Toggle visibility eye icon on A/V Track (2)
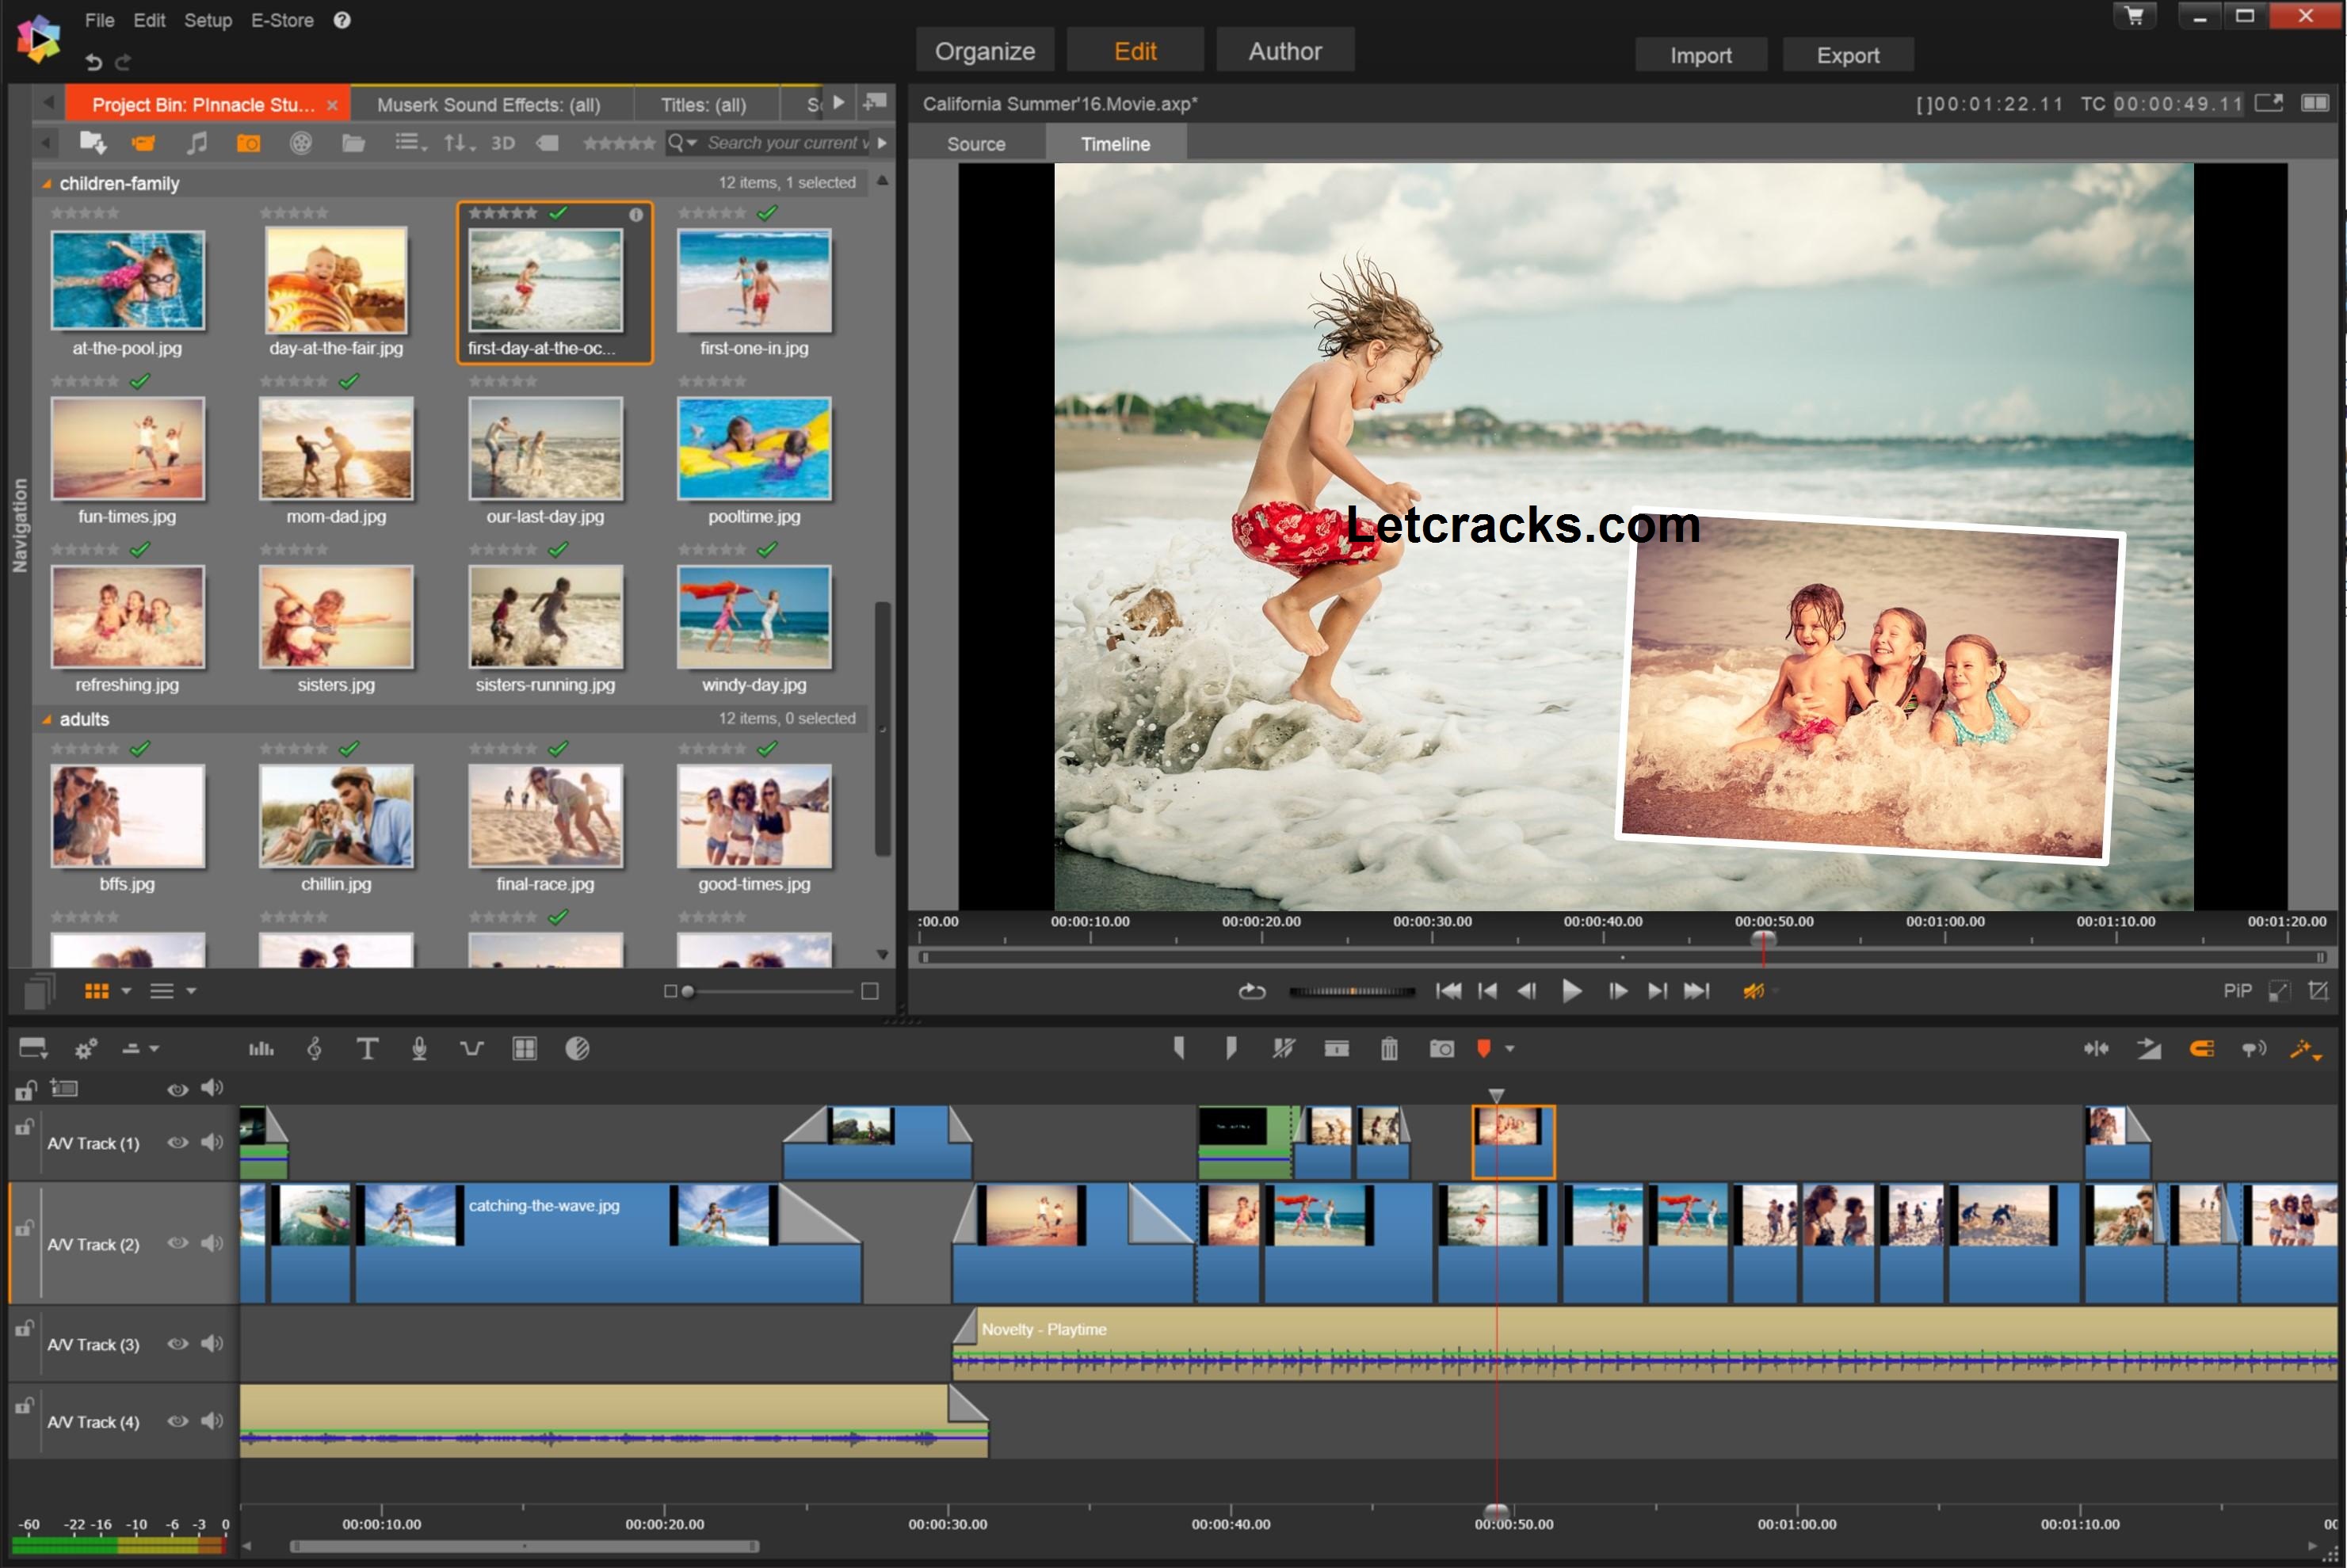Image resolution: width=2347 pixels, height=1568 pixels. tap(177, 1241)
